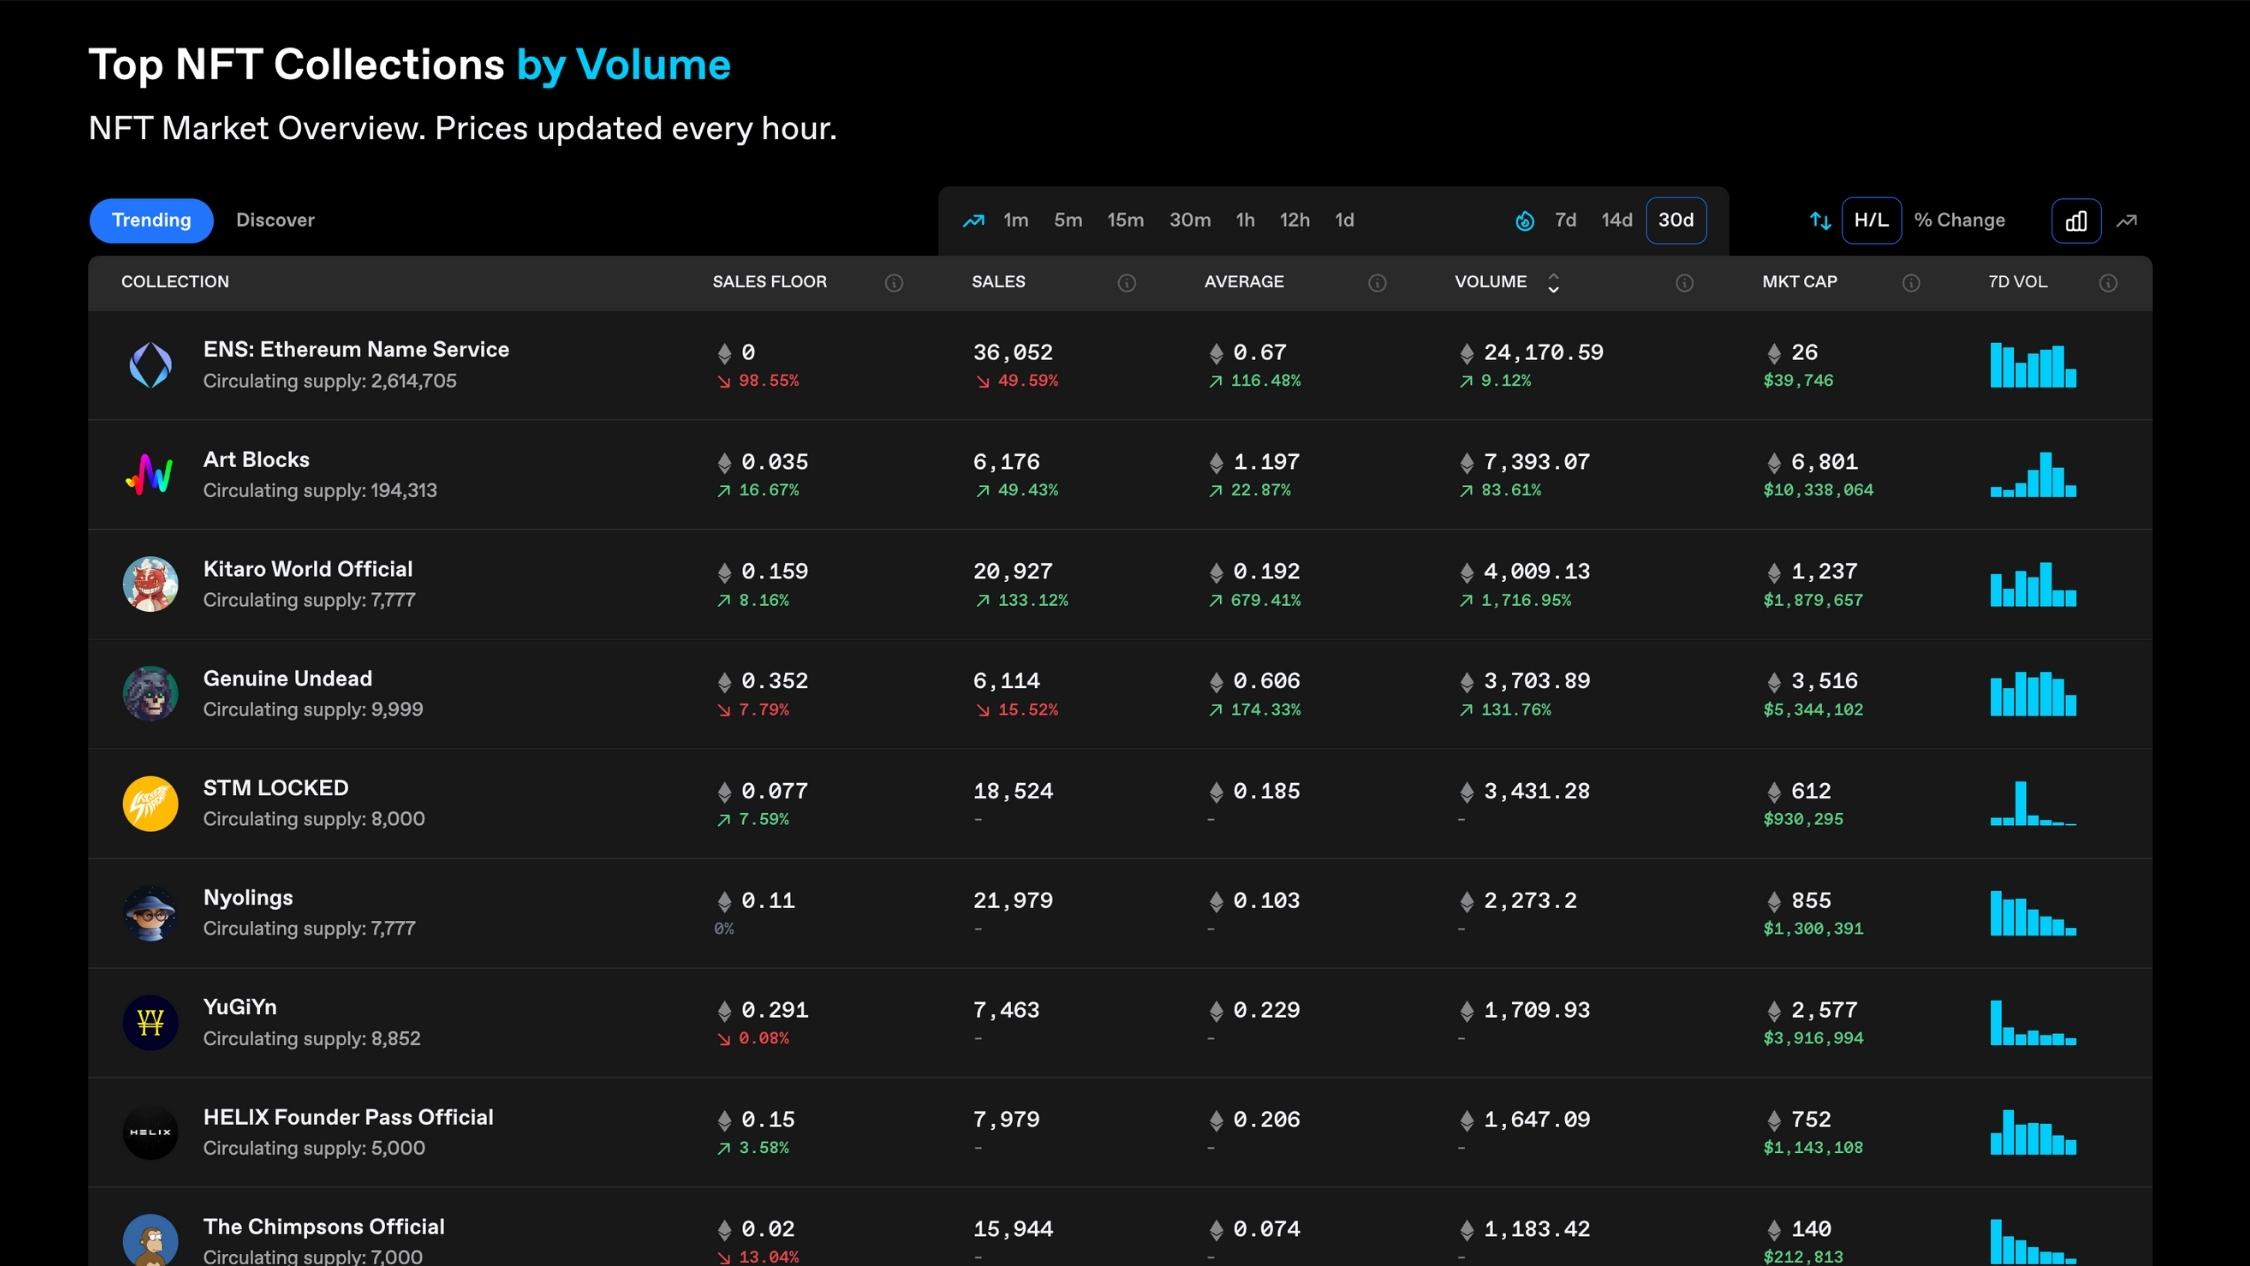Click the Sales Floor info icon

click(x=894, y=283)
